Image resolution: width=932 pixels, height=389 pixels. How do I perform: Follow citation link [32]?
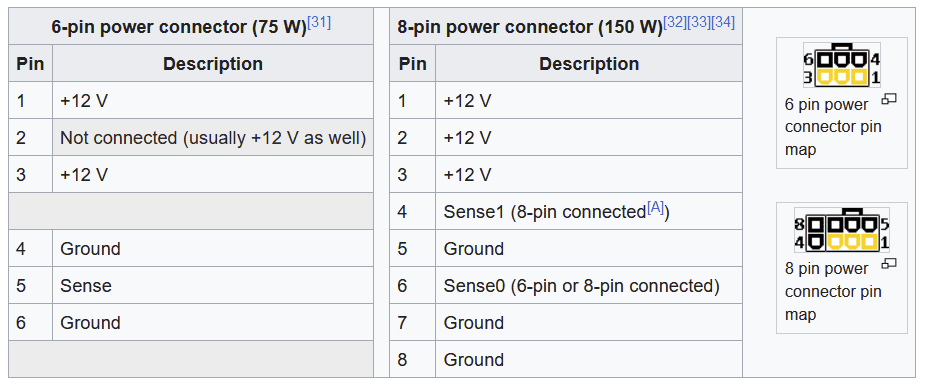(675, 23)
